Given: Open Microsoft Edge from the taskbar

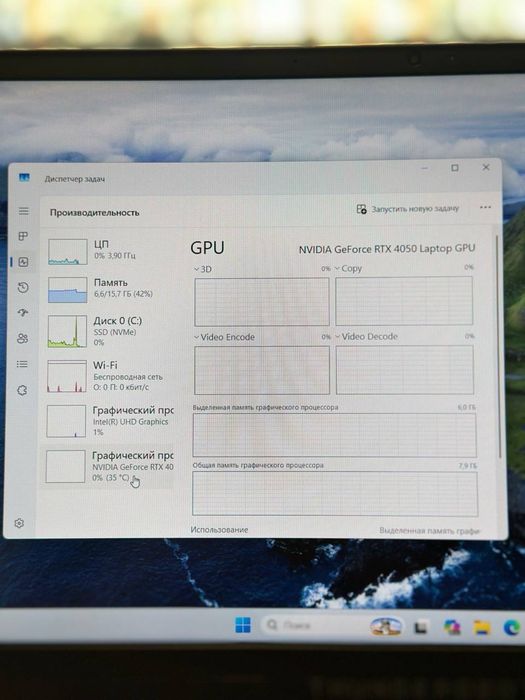Looking at the screenshot, I should point(512,628).
